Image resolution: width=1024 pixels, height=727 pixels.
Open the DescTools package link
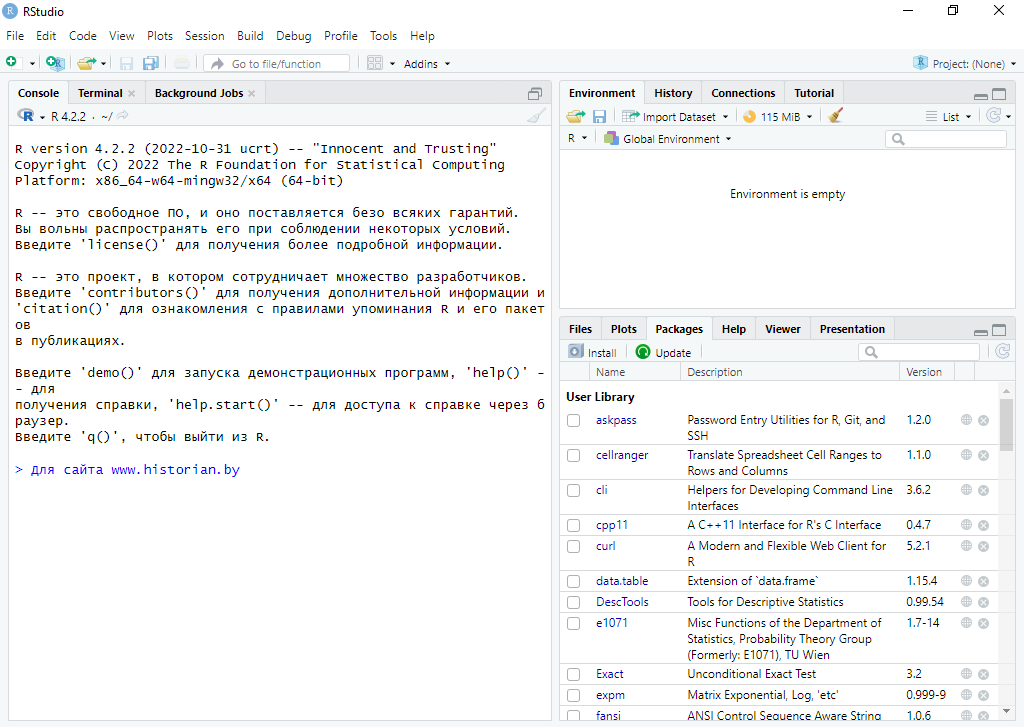(622, 602)
